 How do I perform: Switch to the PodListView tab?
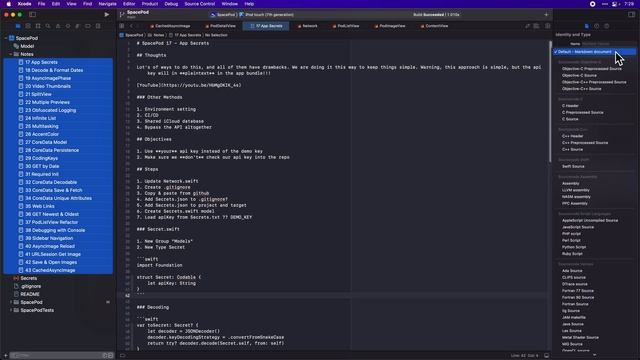click(346, 26)
